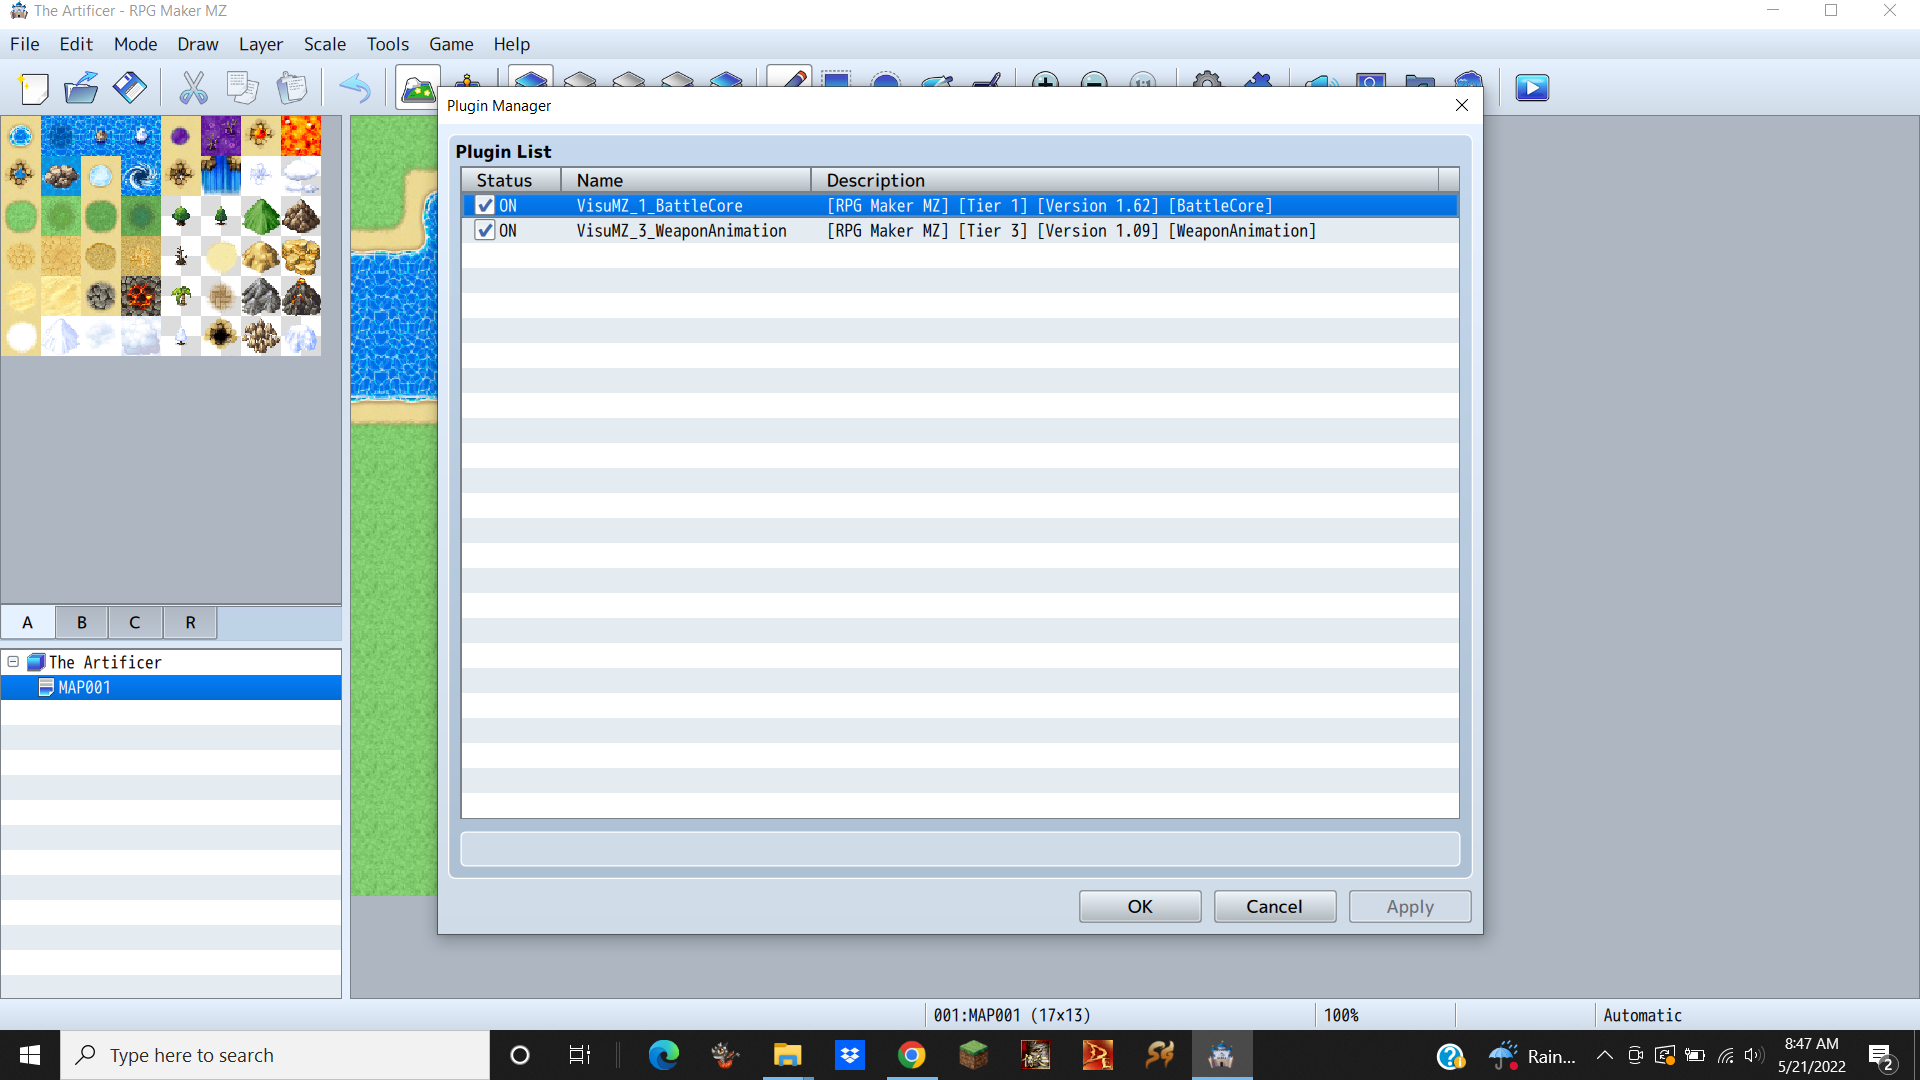Viewport: 1920px width, 1080px height.
Task: Click the Cortana circle icon
Action: click(520, 1055)
